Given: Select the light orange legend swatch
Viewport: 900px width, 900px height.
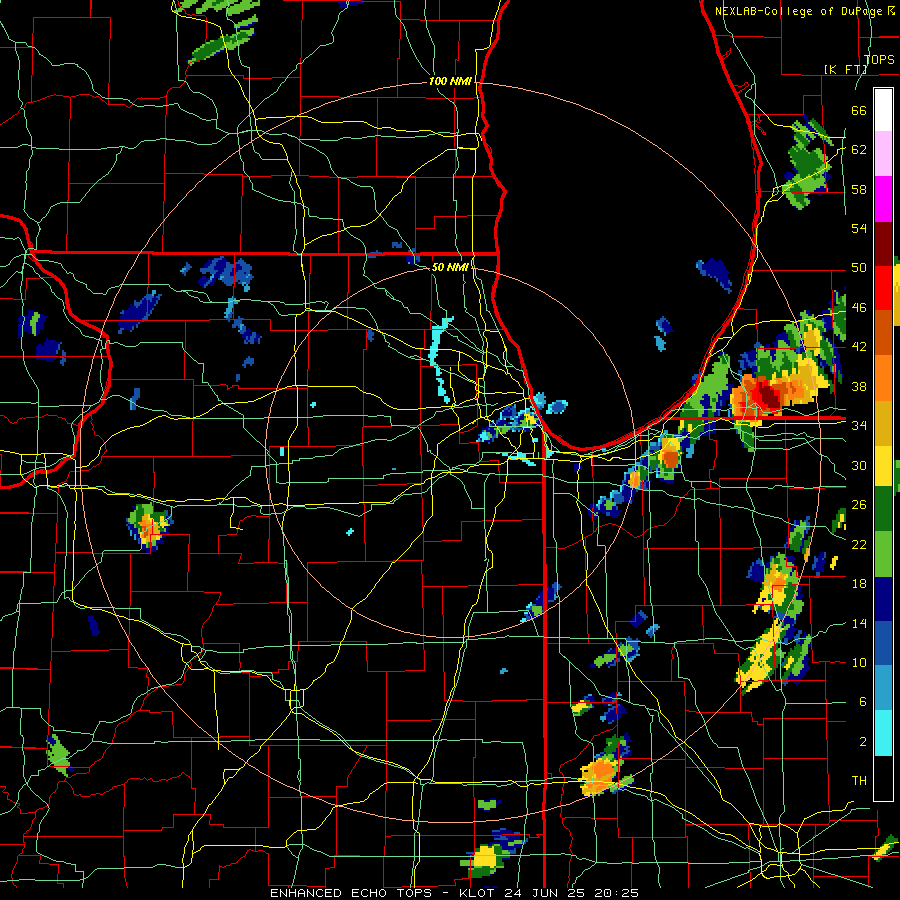Looking at the screenshot, I should tap(883, 378).
